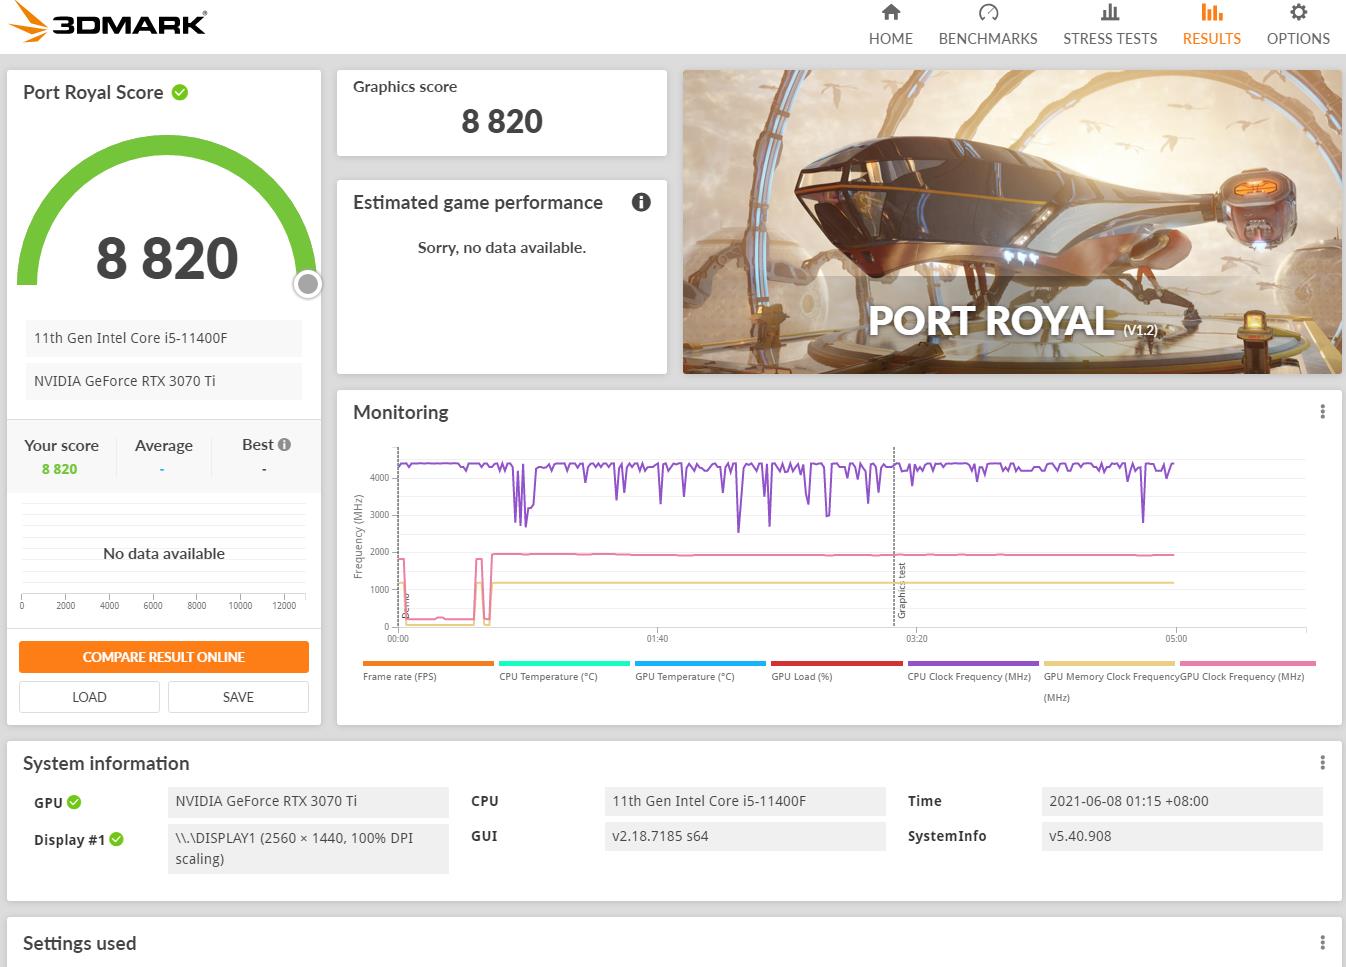The width and height of the screenshot is (1346, 967).
Task: Open the Benchmarks gauge icon
Action: [987, 13]
